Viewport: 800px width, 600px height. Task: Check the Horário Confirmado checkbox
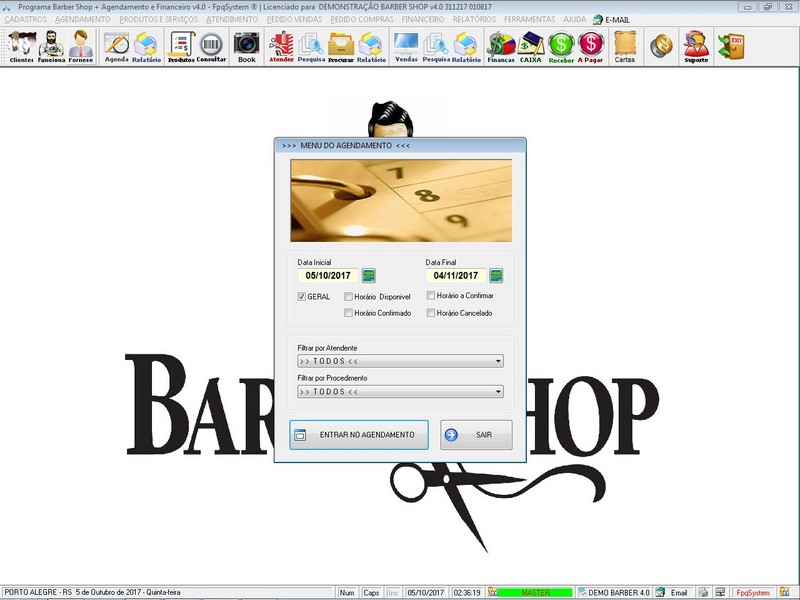click(348, 313)
